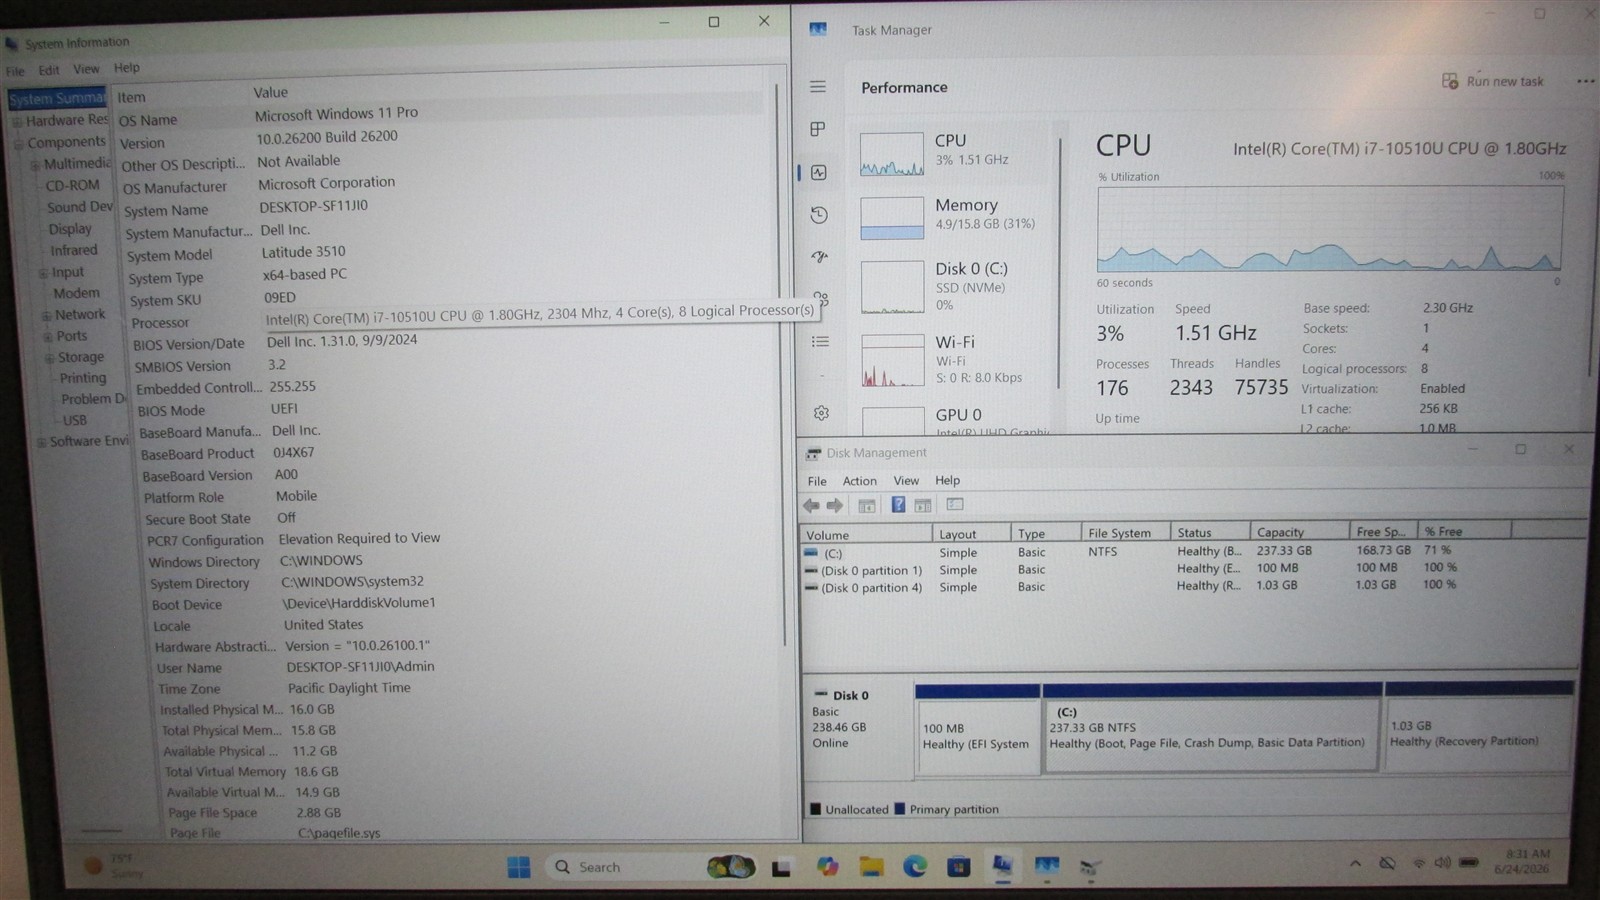Launch Copilot from the taskbar
The height and width of the screenshot is (900, 1600).
click(827, 867)
